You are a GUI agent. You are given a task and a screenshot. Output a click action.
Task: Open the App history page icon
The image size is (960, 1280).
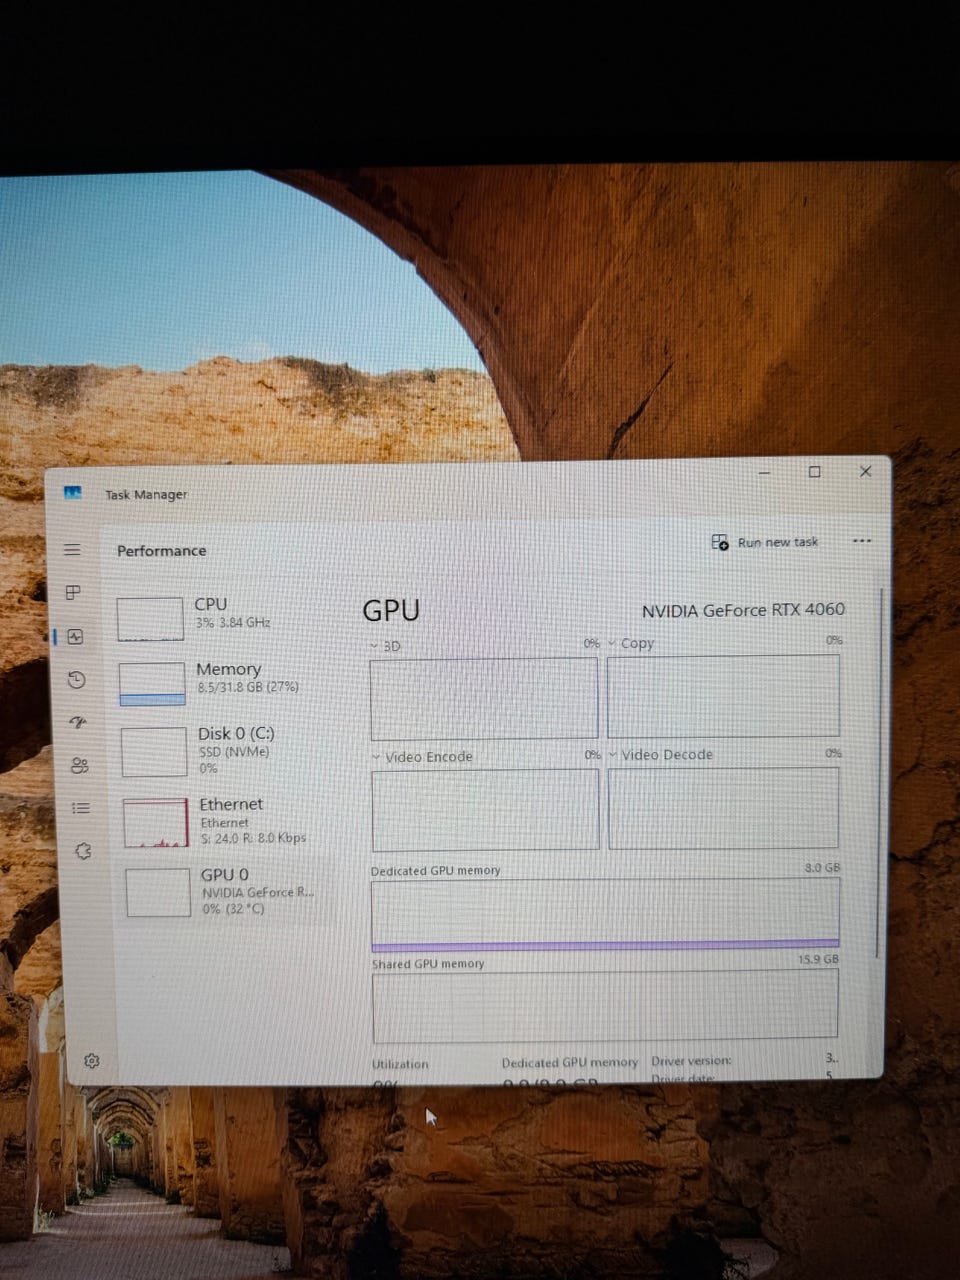pos(77,680)
